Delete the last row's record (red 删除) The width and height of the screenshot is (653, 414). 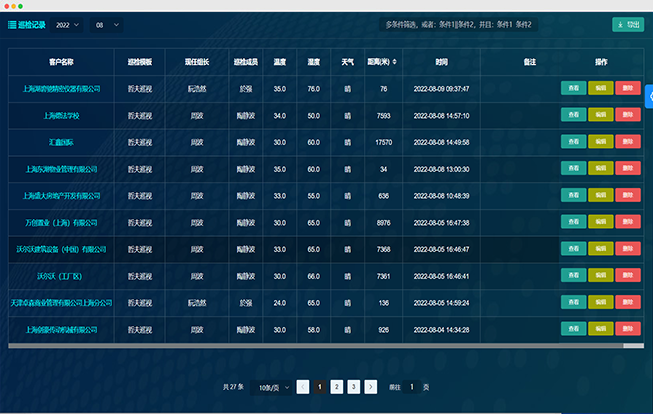[x=628, y=328]
